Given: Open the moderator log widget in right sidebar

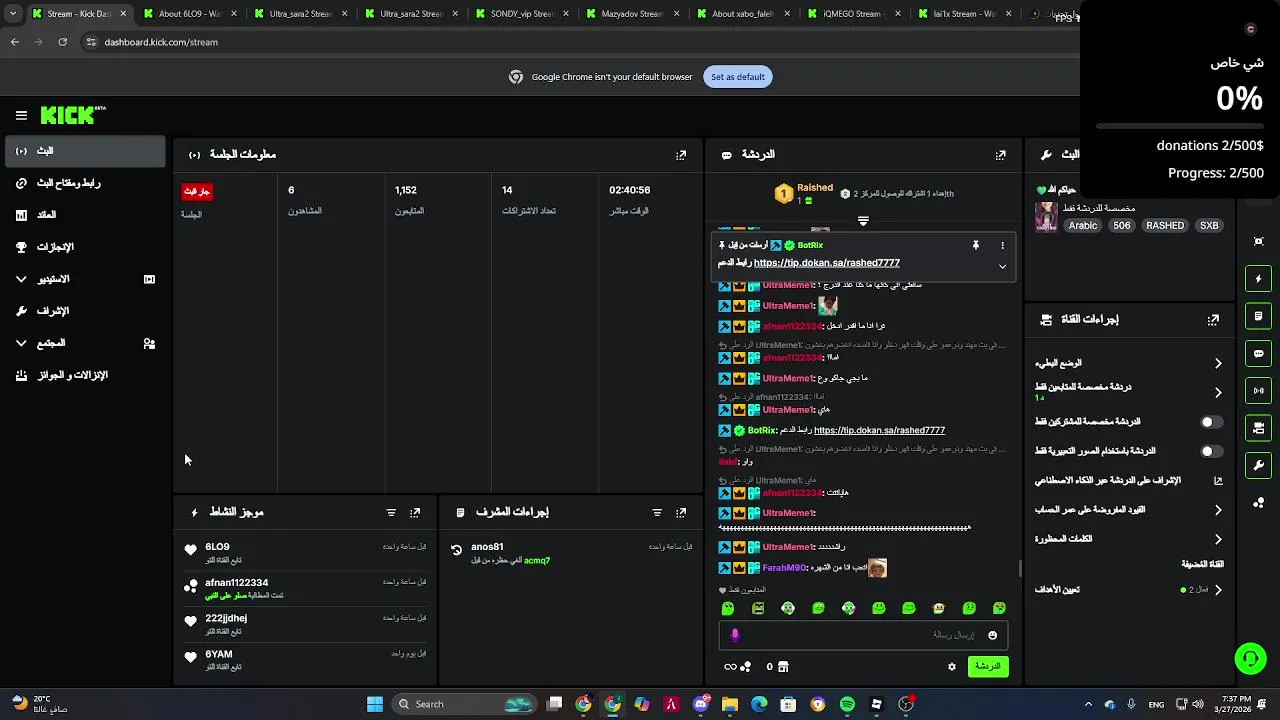Looking at the screenshot, I should click(1258, 316).
